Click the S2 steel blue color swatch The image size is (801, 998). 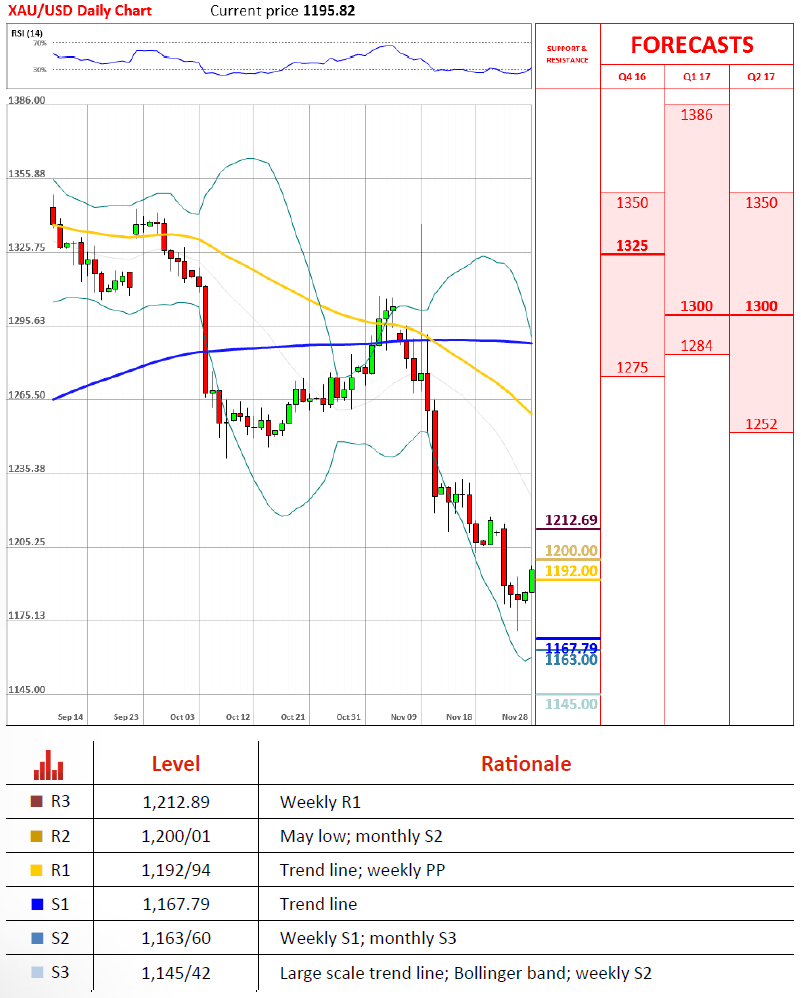coord(36,938)
